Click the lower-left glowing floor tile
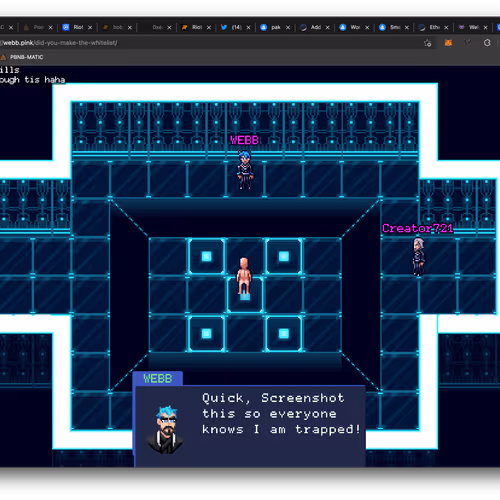Image resolution: width=500 pixels, height=500 pixels. pyautogui.click(x=206, y=334)
